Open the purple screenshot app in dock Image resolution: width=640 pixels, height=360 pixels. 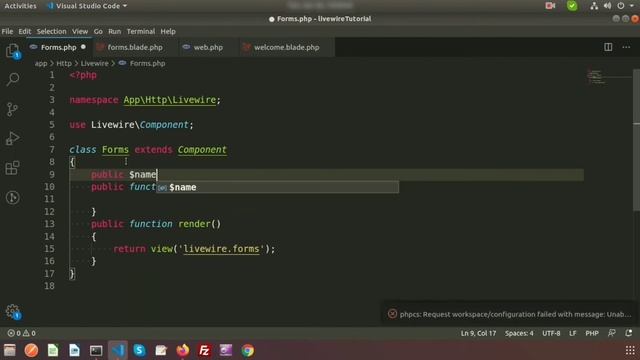tap(226, 350)
